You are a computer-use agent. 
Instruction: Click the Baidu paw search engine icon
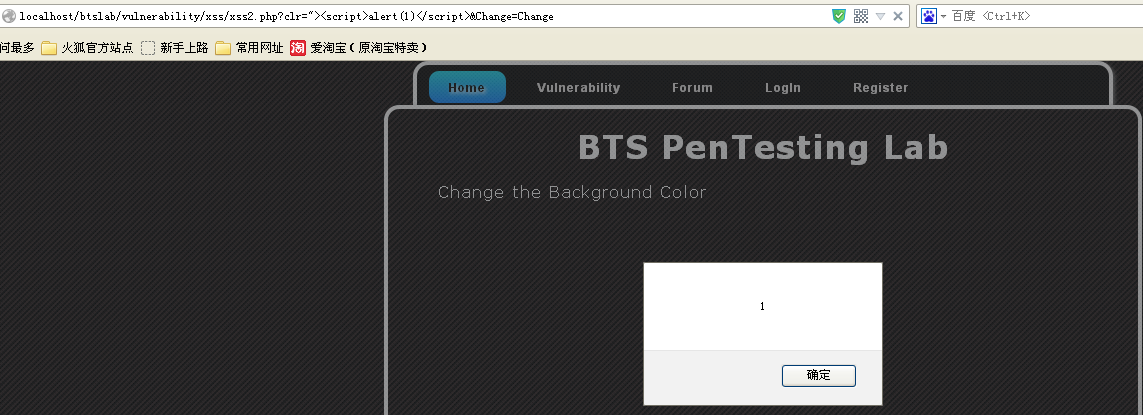pos(929,16)
